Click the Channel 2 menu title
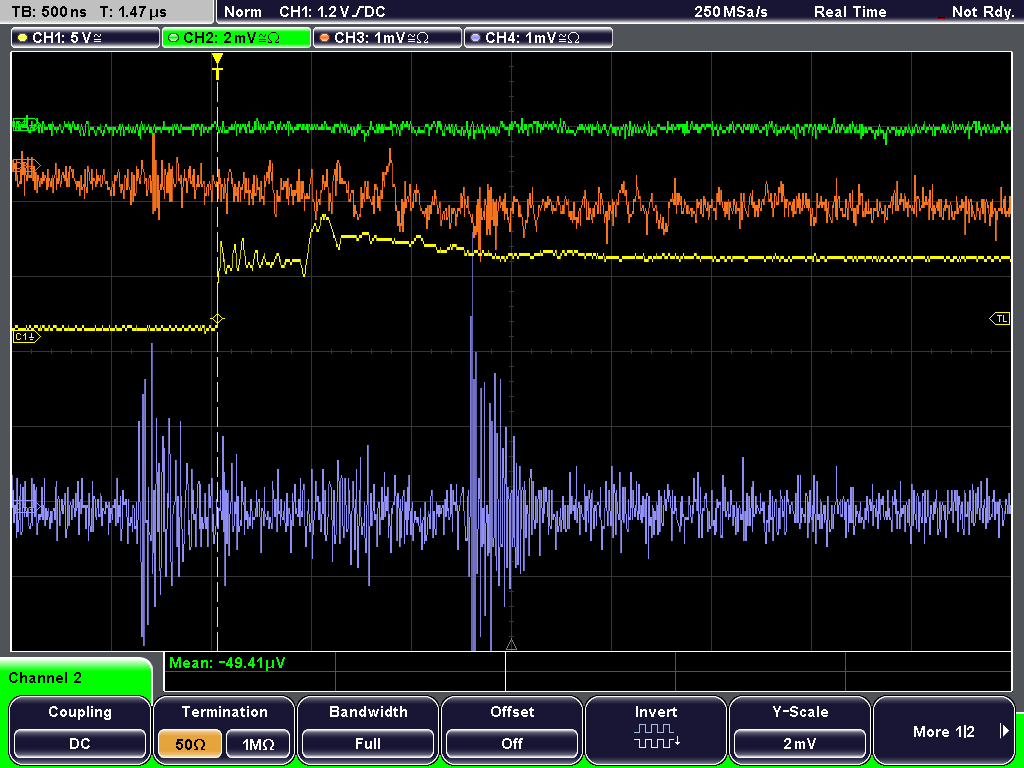The height and width of the screenshot is (768, 1024). tap(45, 678)
